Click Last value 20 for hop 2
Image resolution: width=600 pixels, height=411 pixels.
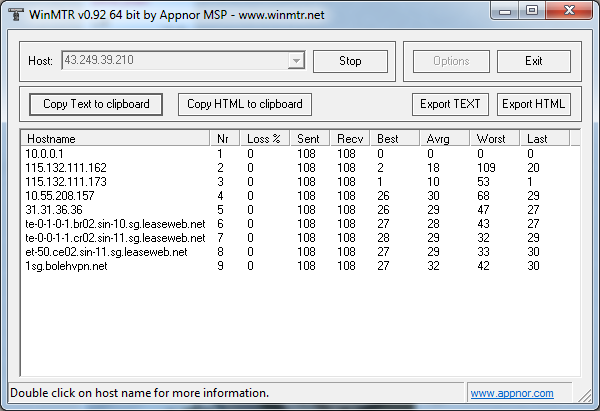tap(533, 168)
